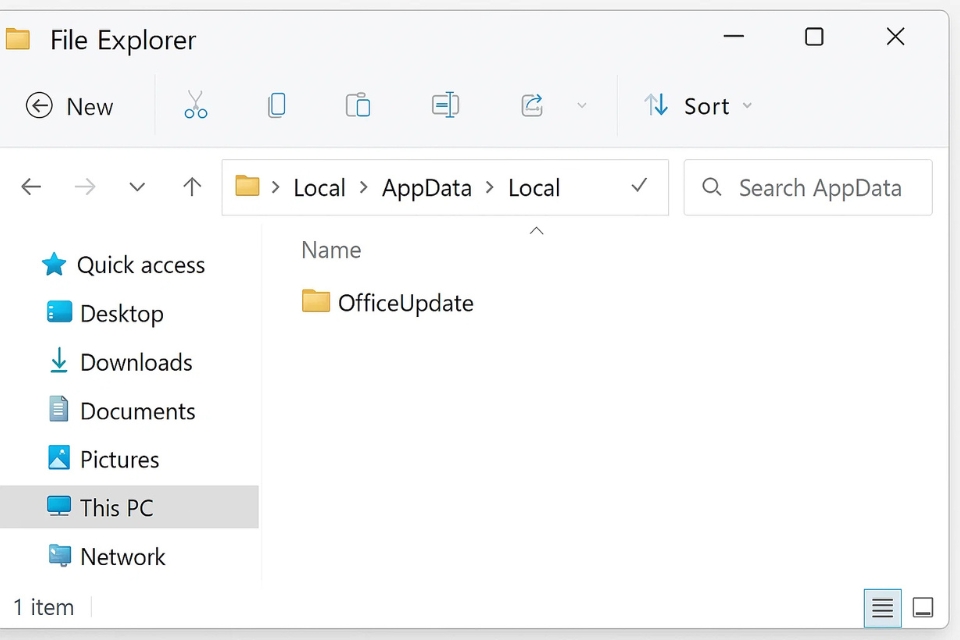Paste using the clipboard Paste icon

click(x=358, y=105)
